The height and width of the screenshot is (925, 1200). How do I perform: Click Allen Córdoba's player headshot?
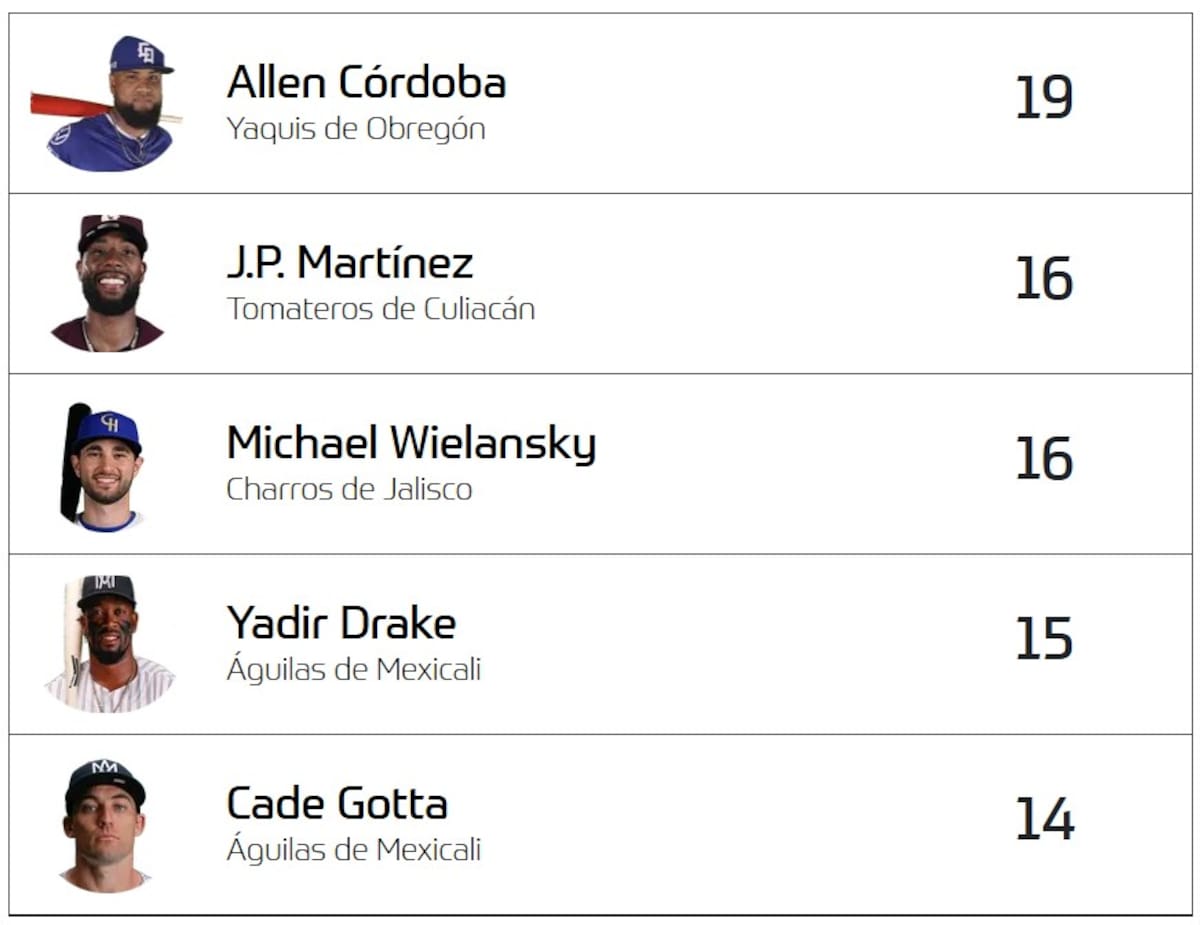point(110,104)
